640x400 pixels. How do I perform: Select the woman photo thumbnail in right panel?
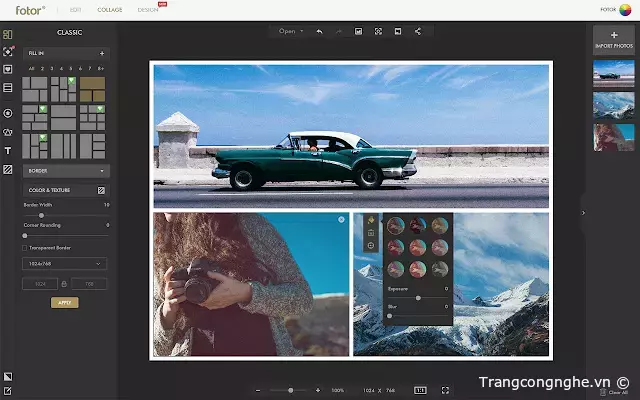613,138
